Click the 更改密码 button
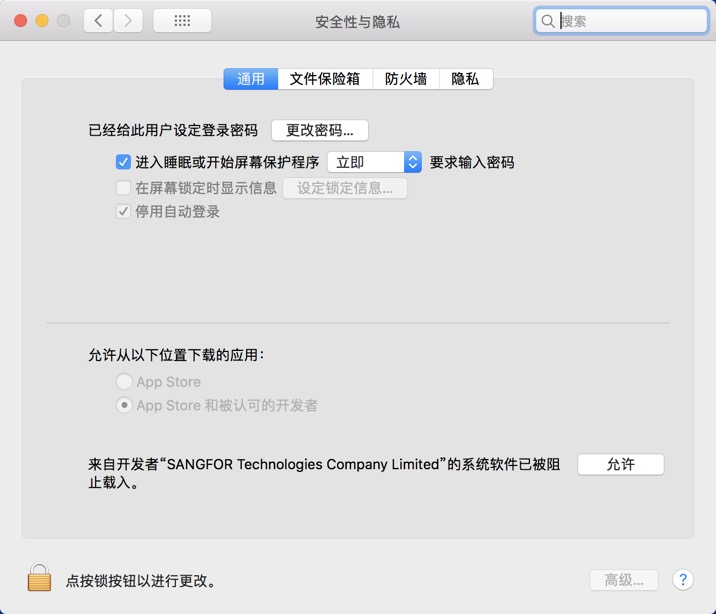Viewport: 716px width, 614px height. pyautogui.click(x=320, y=130)
